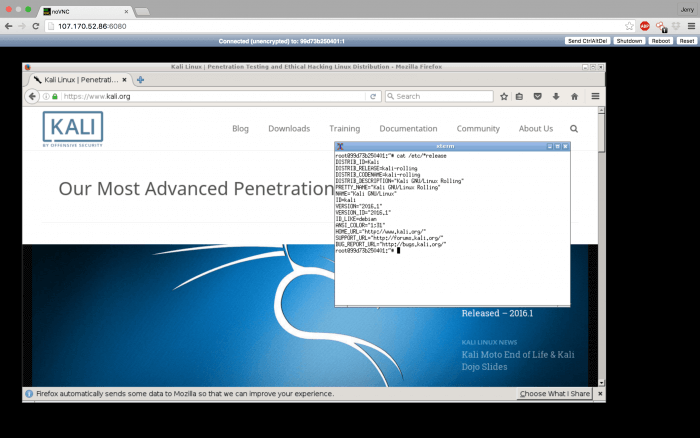Screen dimensions: 700x438
Task: Dismiss the Firefox data notification bar
Action: tap(600, 393)
